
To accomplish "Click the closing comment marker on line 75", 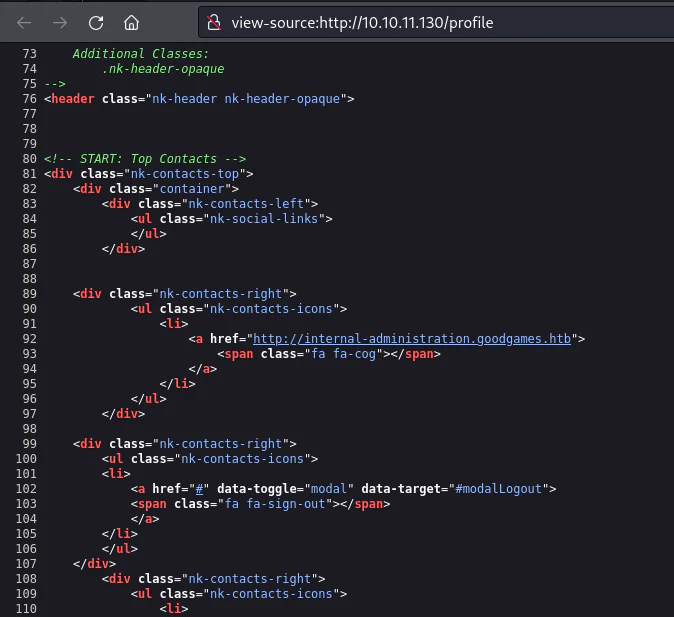I will coord(55,84).
